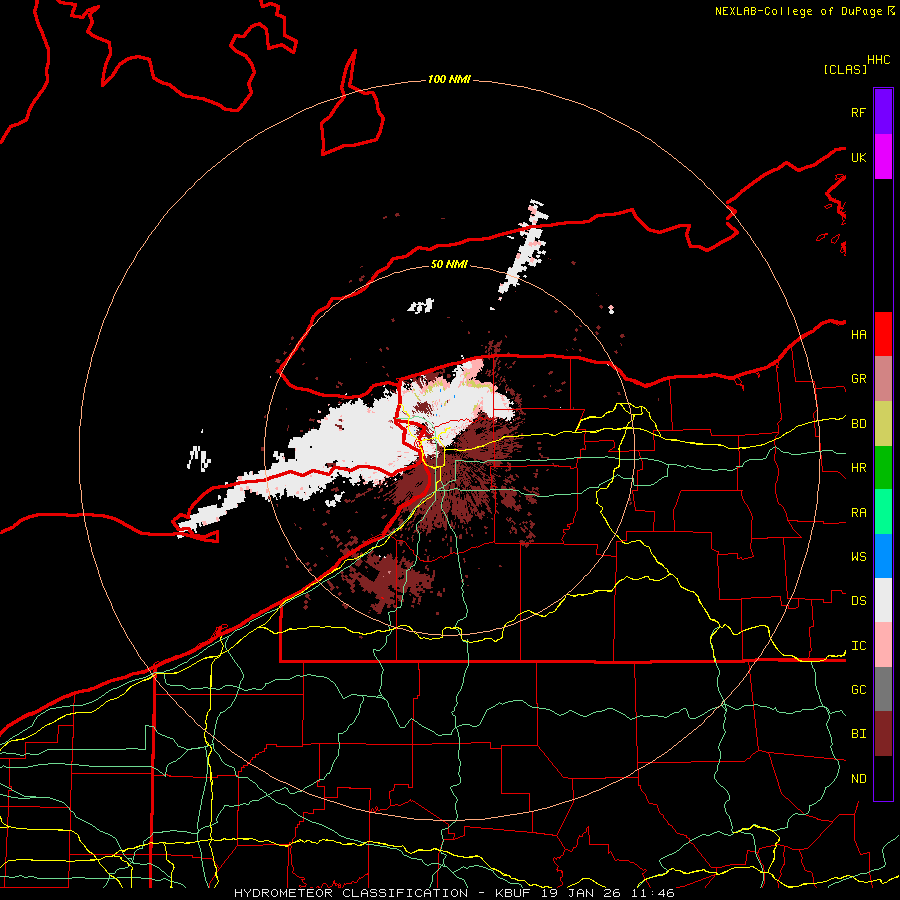Click the 'HR' legend label
Viewport: 900px width, 900px height.
[x=858, y=468]
